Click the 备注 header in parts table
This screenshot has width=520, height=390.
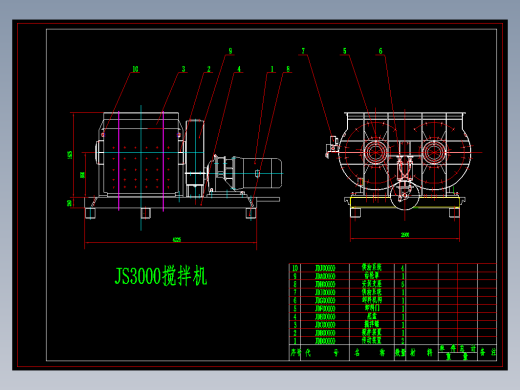tap(487, 352)
